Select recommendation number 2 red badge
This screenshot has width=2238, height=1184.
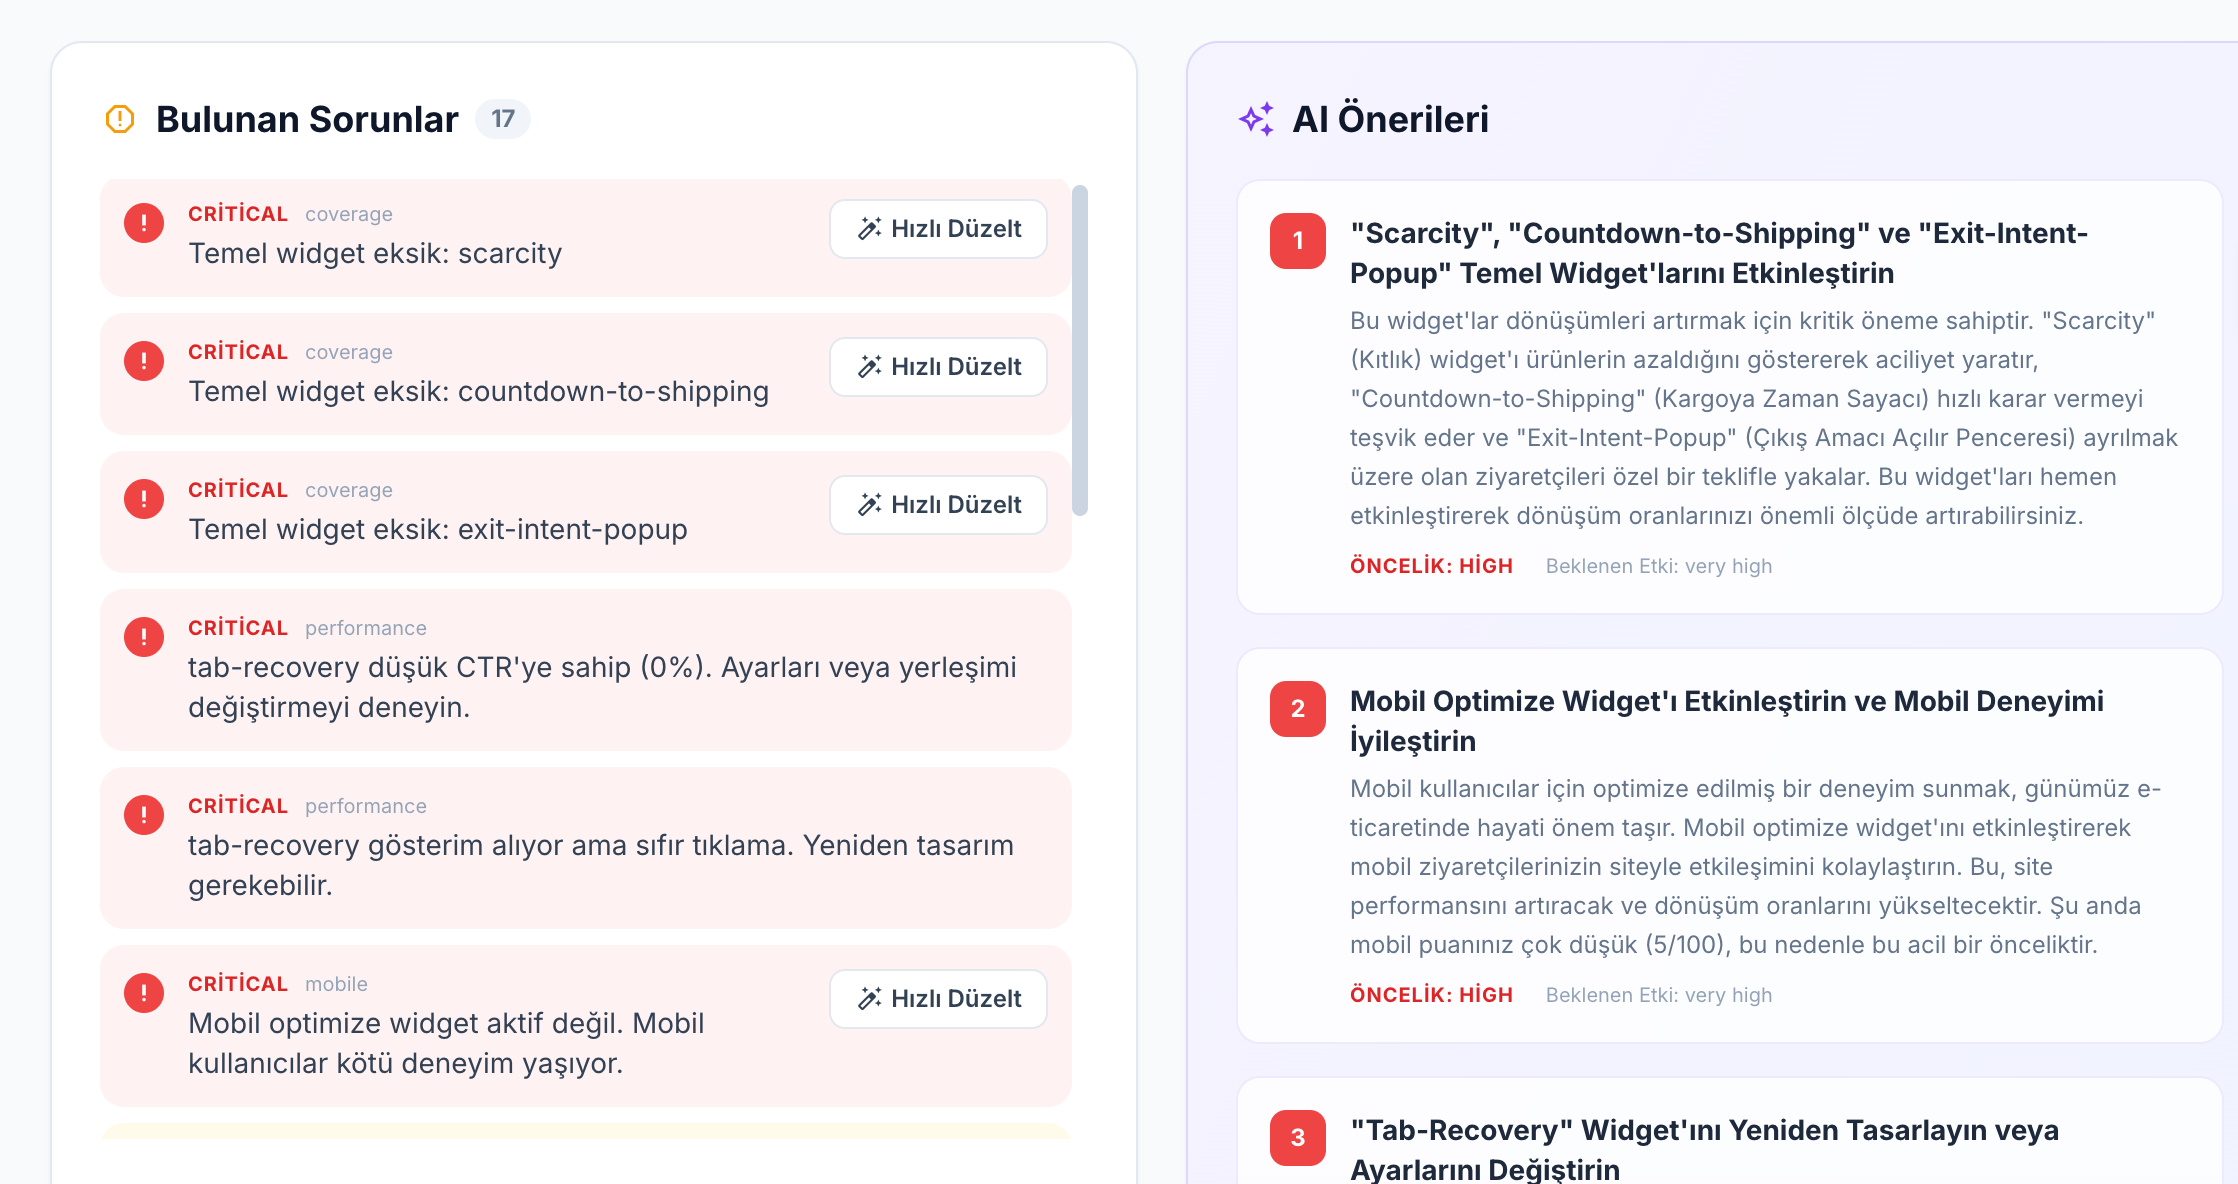click(1297, 709)
